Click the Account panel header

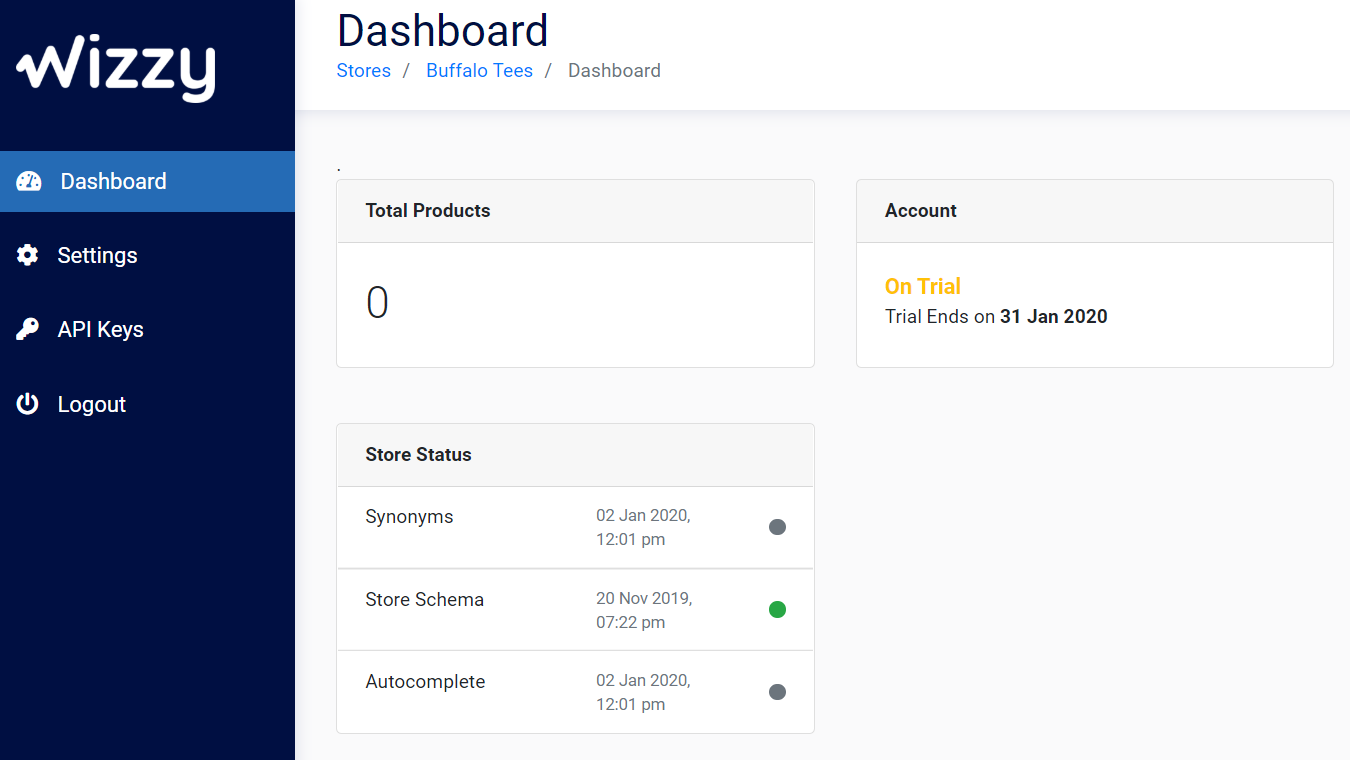coord(921,210)
